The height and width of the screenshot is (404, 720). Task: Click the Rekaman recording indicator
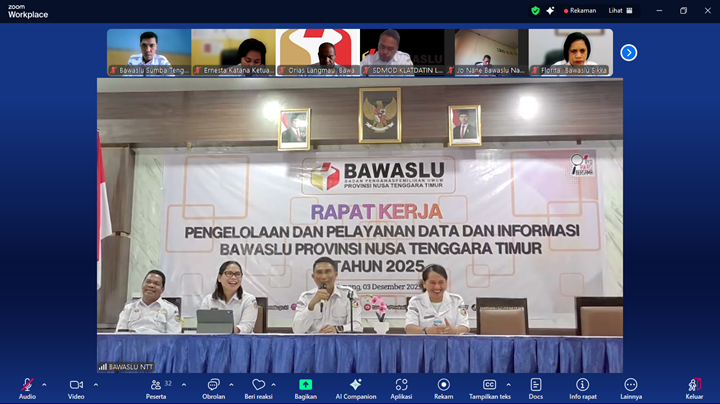(x=580, y=11)
